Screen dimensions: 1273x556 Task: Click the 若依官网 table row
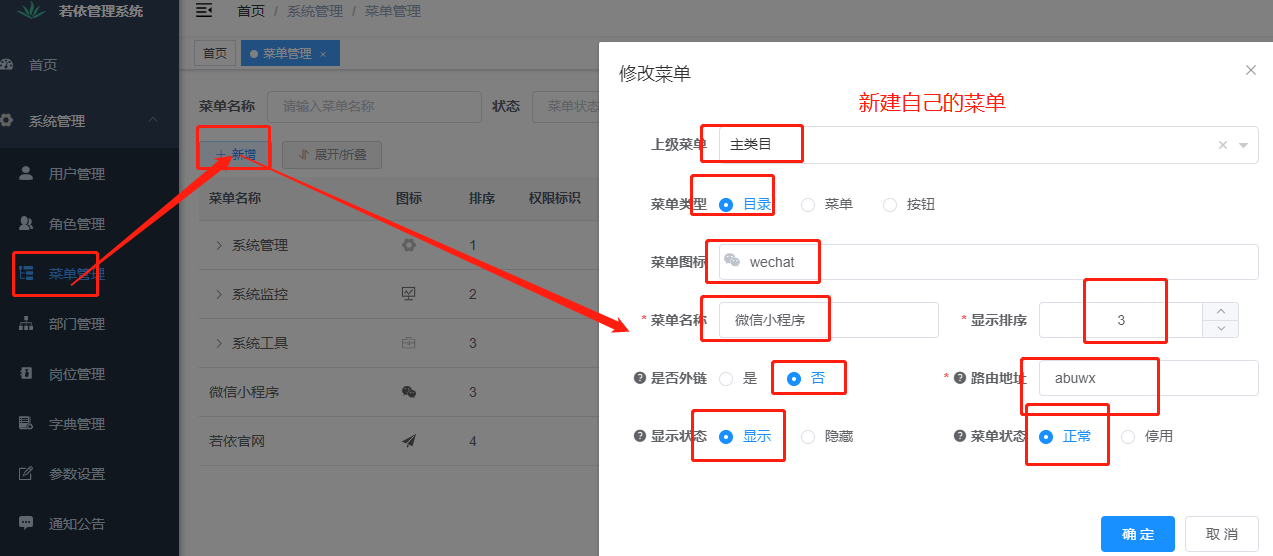pos(398,441)
